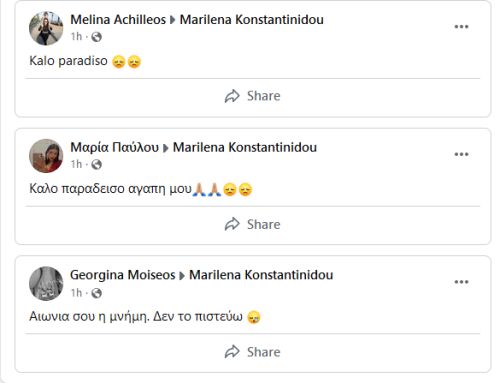Click public globe icon on Melina Achilleos post
The image size is (500, 383).
pyautogui.click(x=96, y=37)
